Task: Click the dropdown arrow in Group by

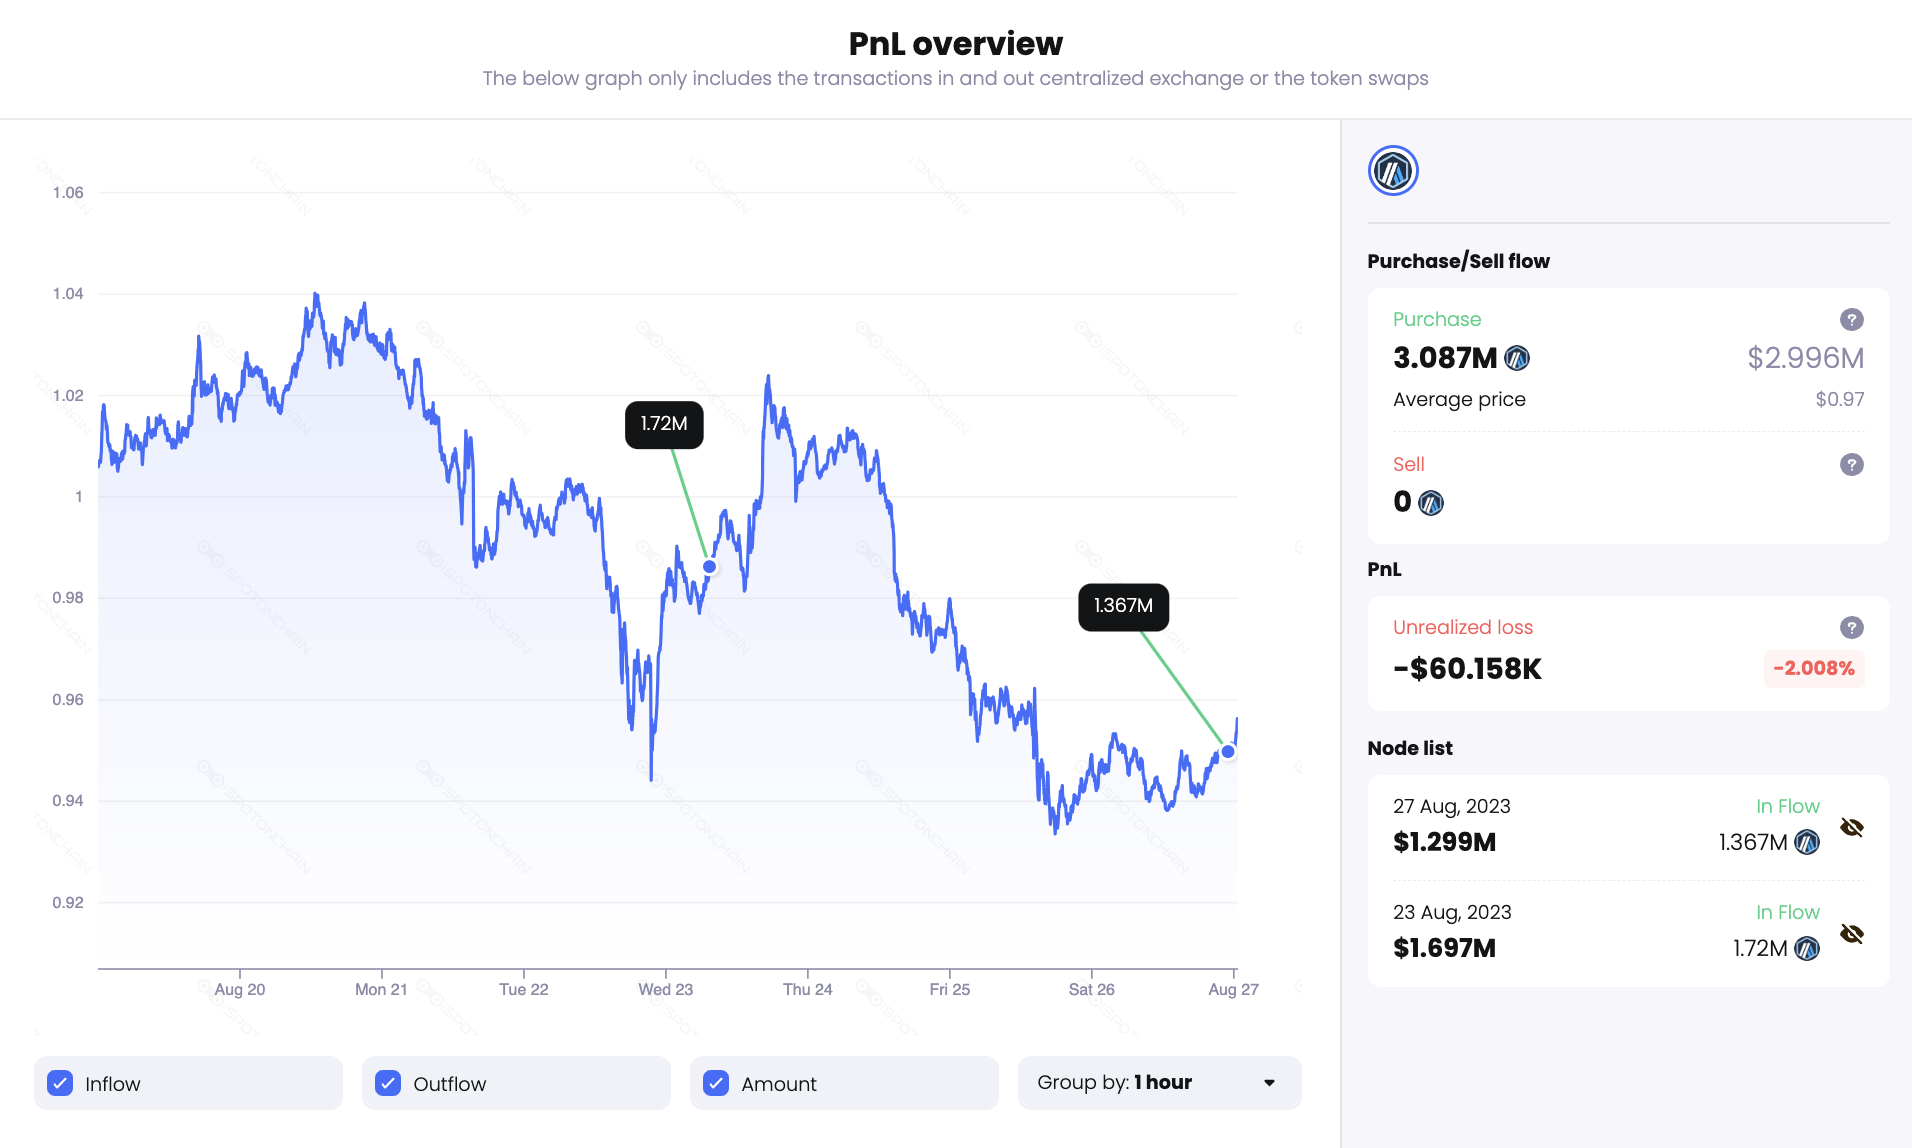Action: [1269, 1083]
